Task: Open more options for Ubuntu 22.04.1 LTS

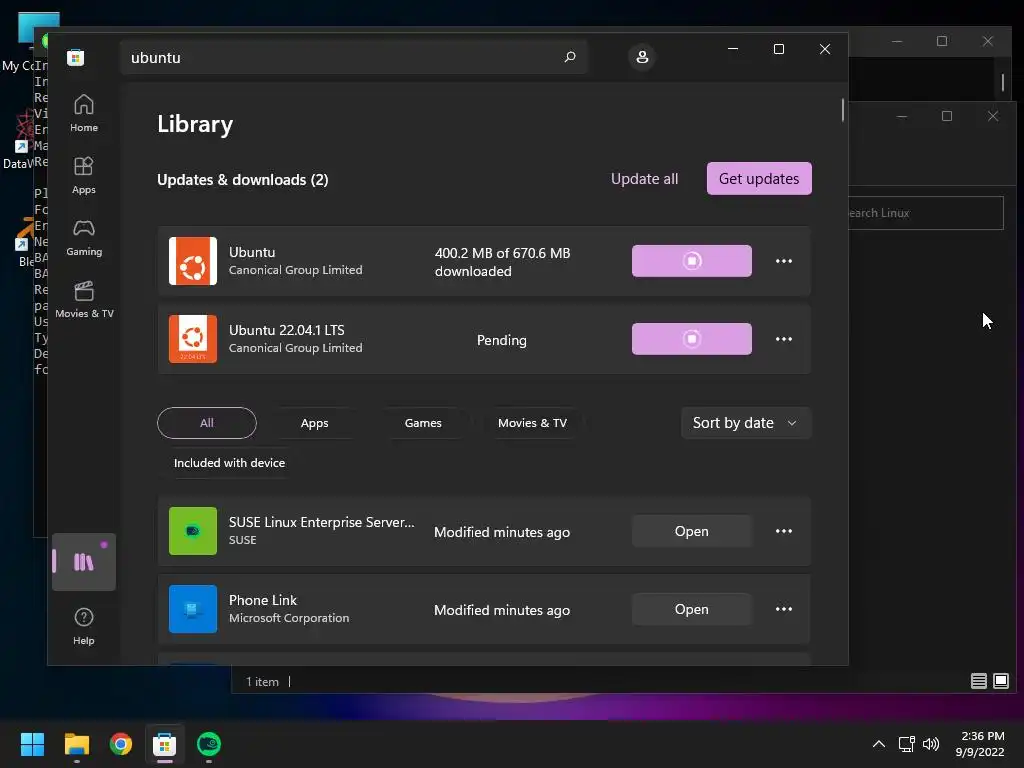Action: 784,339
